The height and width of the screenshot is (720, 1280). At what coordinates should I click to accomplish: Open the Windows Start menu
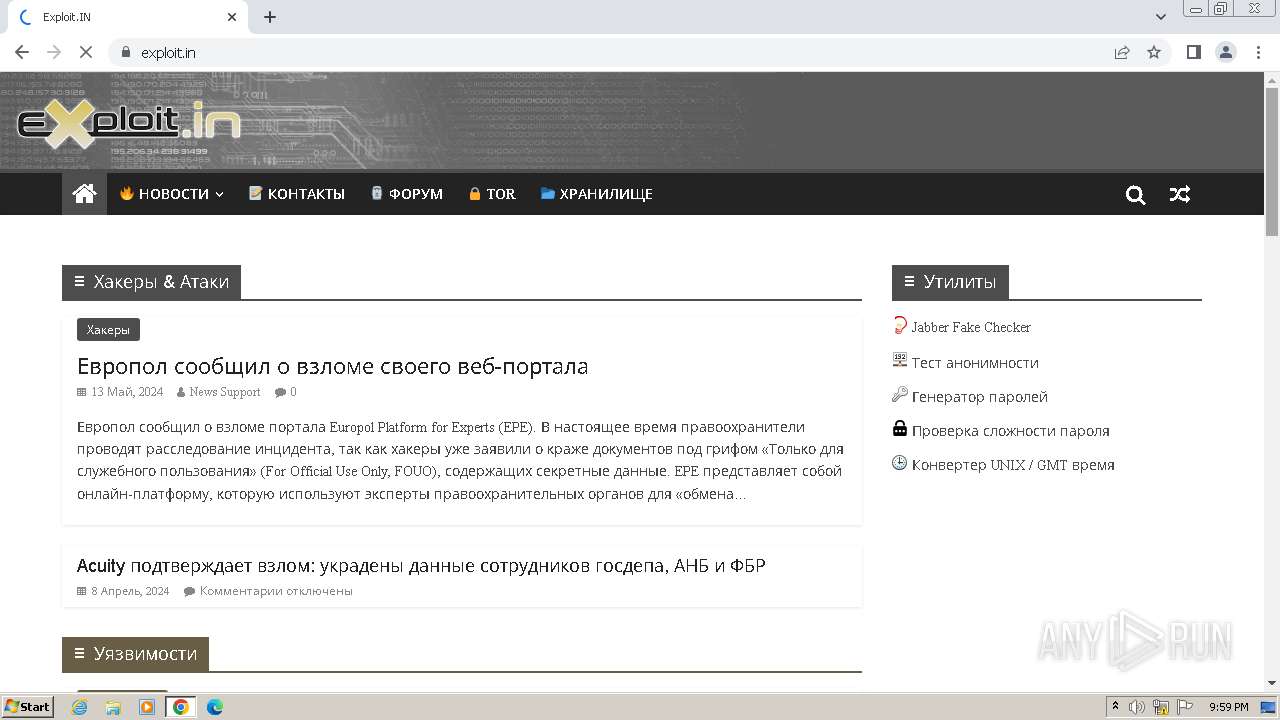click(28, 707)
